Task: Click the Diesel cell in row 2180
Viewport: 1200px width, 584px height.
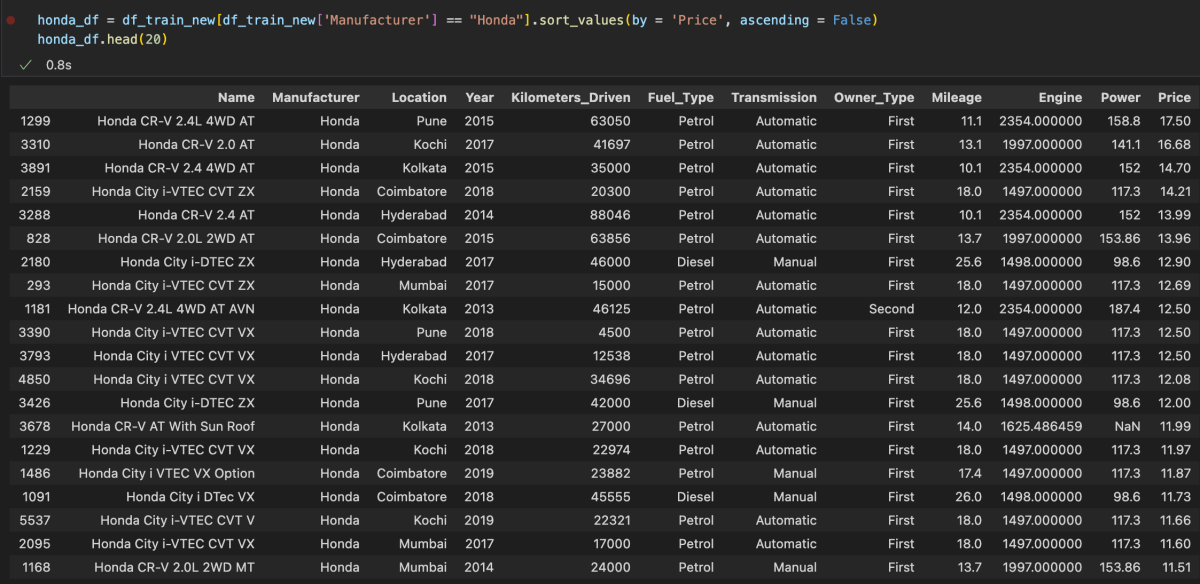Action: click(696, 262)
